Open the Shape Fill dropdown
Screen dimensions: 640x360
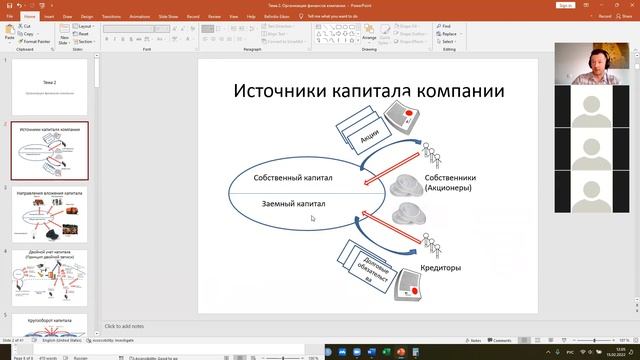pyautogui.click(x=407, y=26)
